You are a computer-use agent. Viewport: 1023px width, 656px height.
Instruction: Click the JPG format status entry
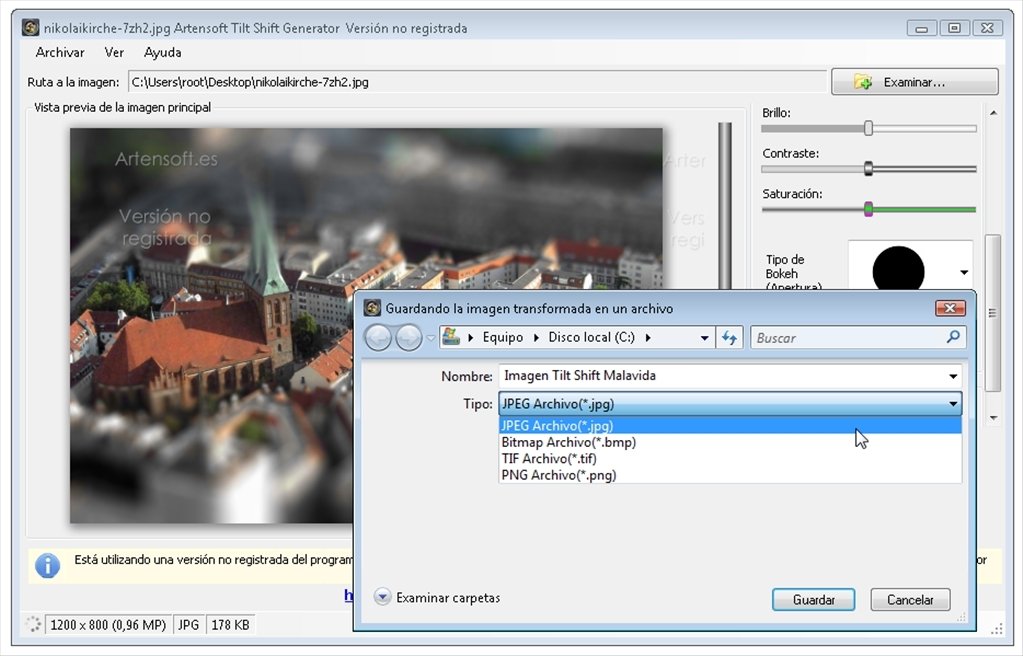[189, 625]
